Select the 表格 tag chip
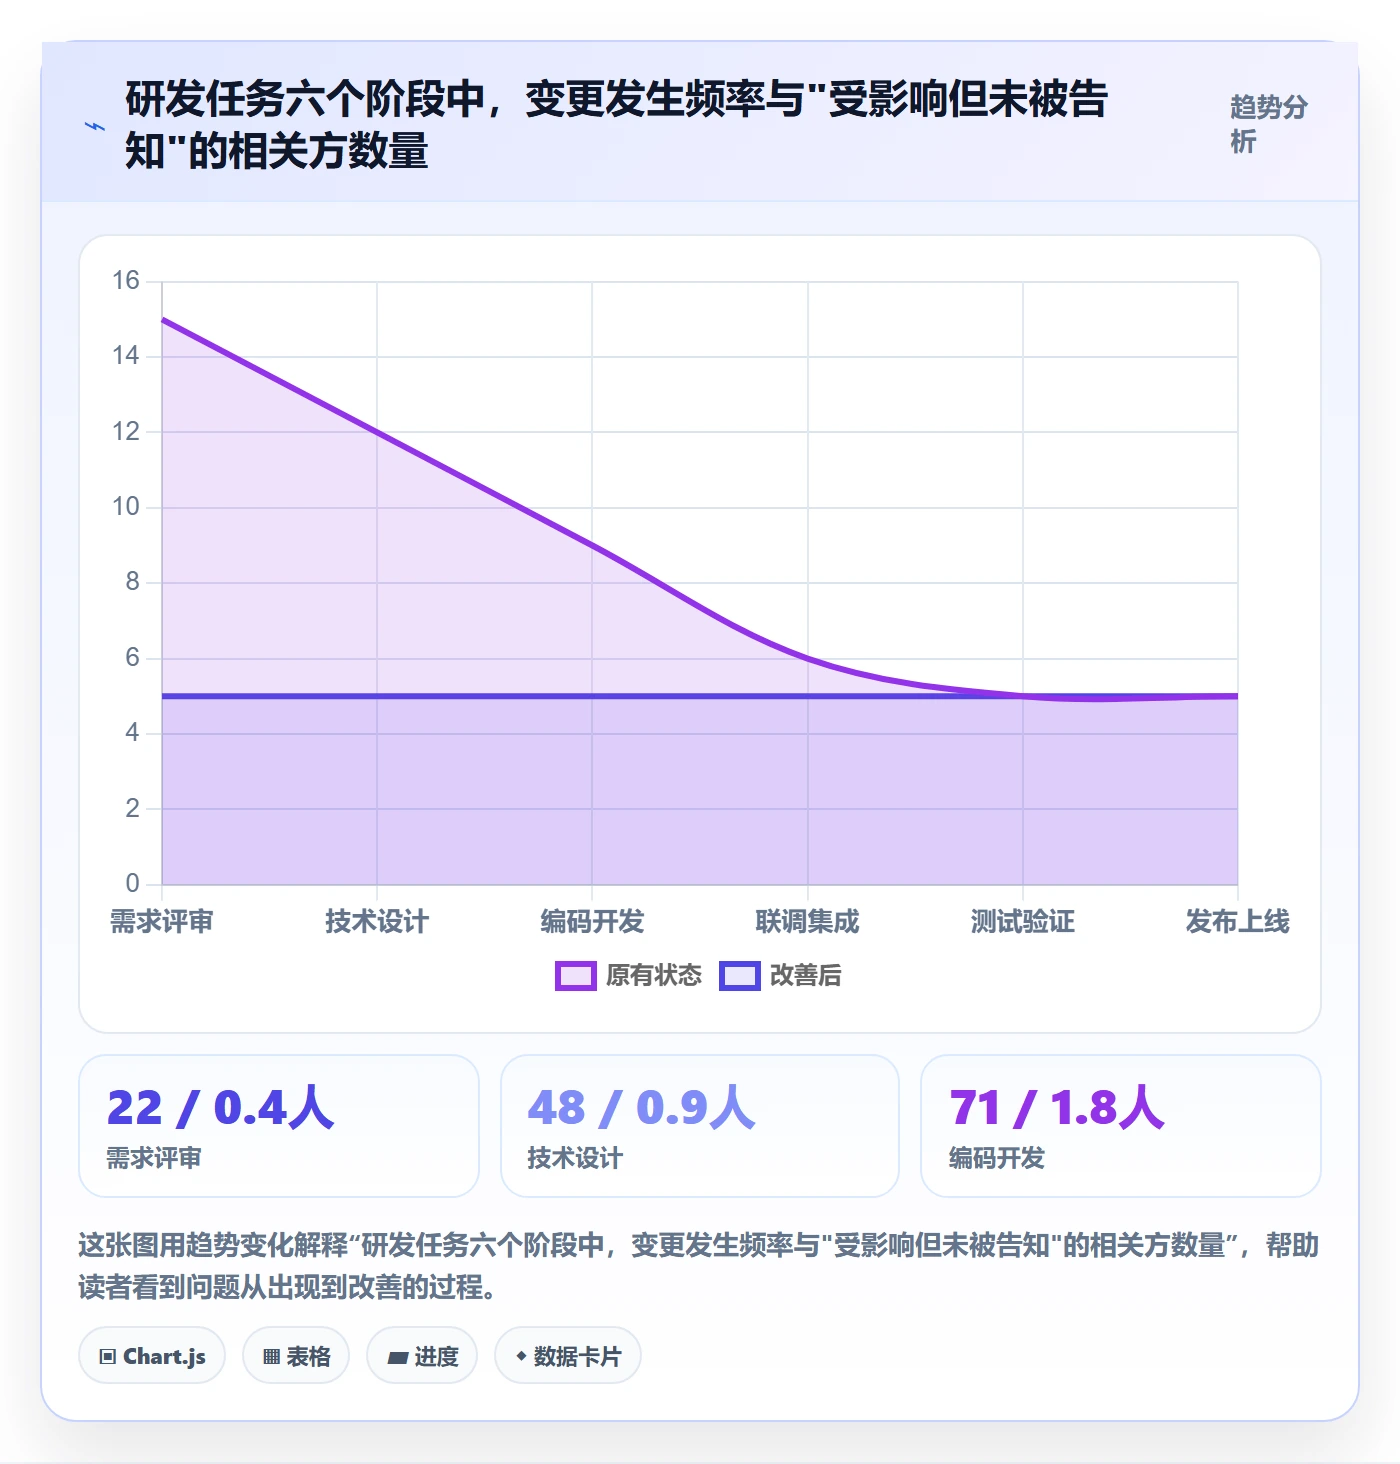This screenshot has width=1400, height=1464. (x=296, y=1356)
